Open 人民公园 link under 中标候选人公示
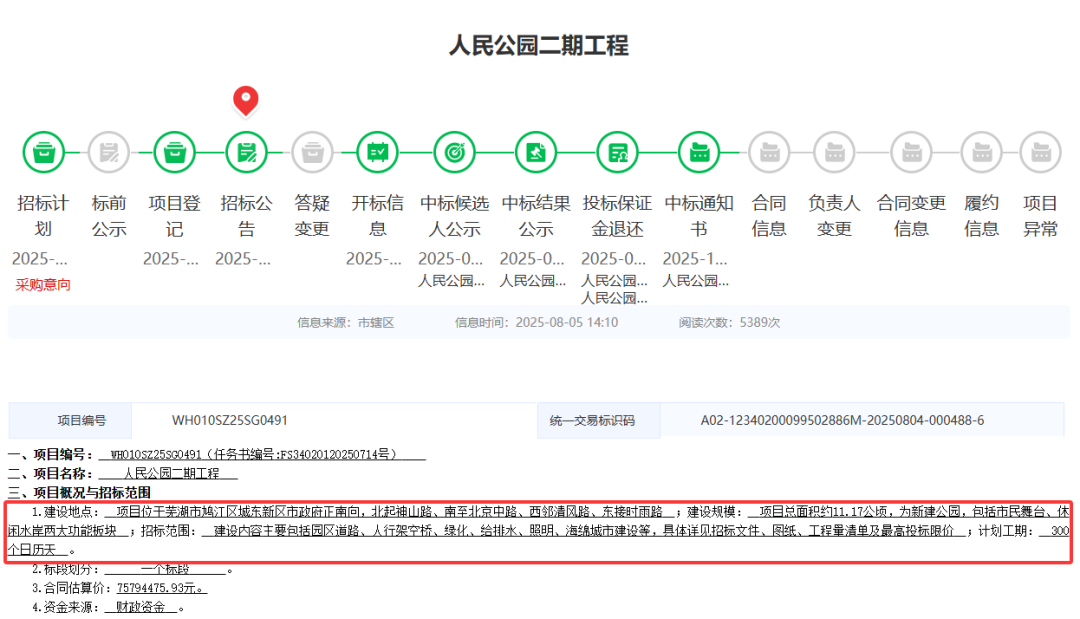The image size is (1080, 619). click(x=452, y=281)
